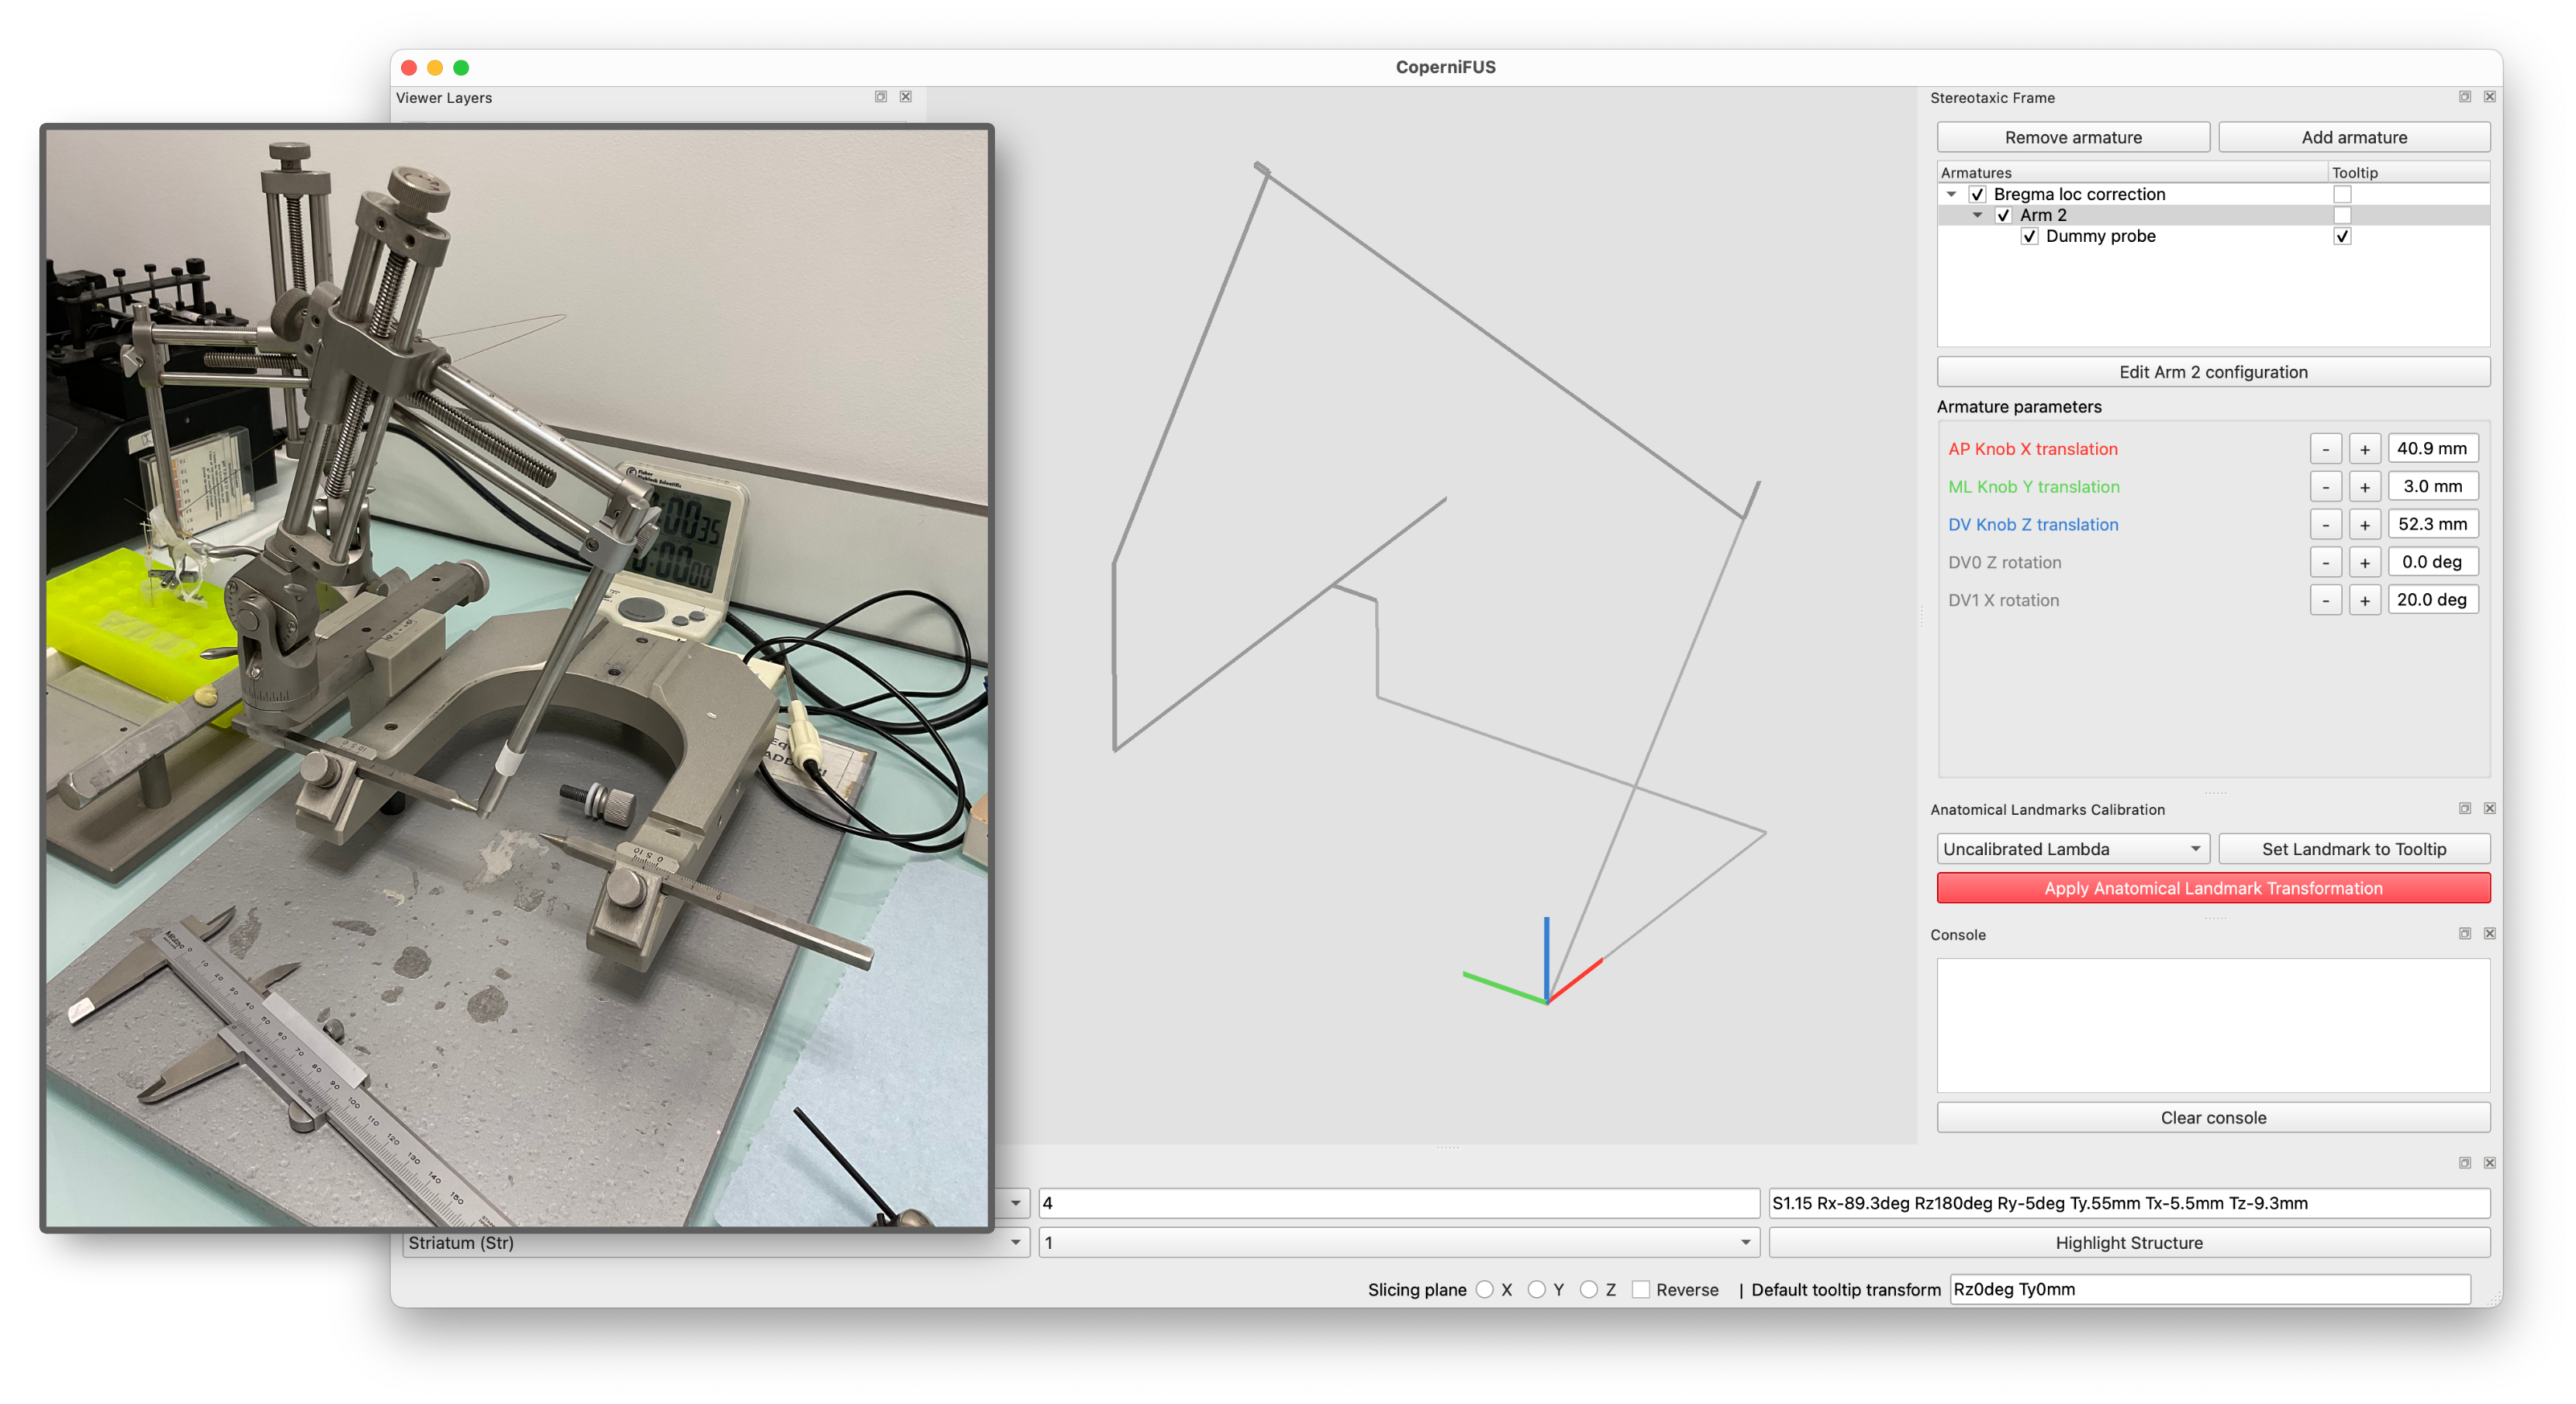
Task: Increase DV0 Z rotation
Action: 2364,563
